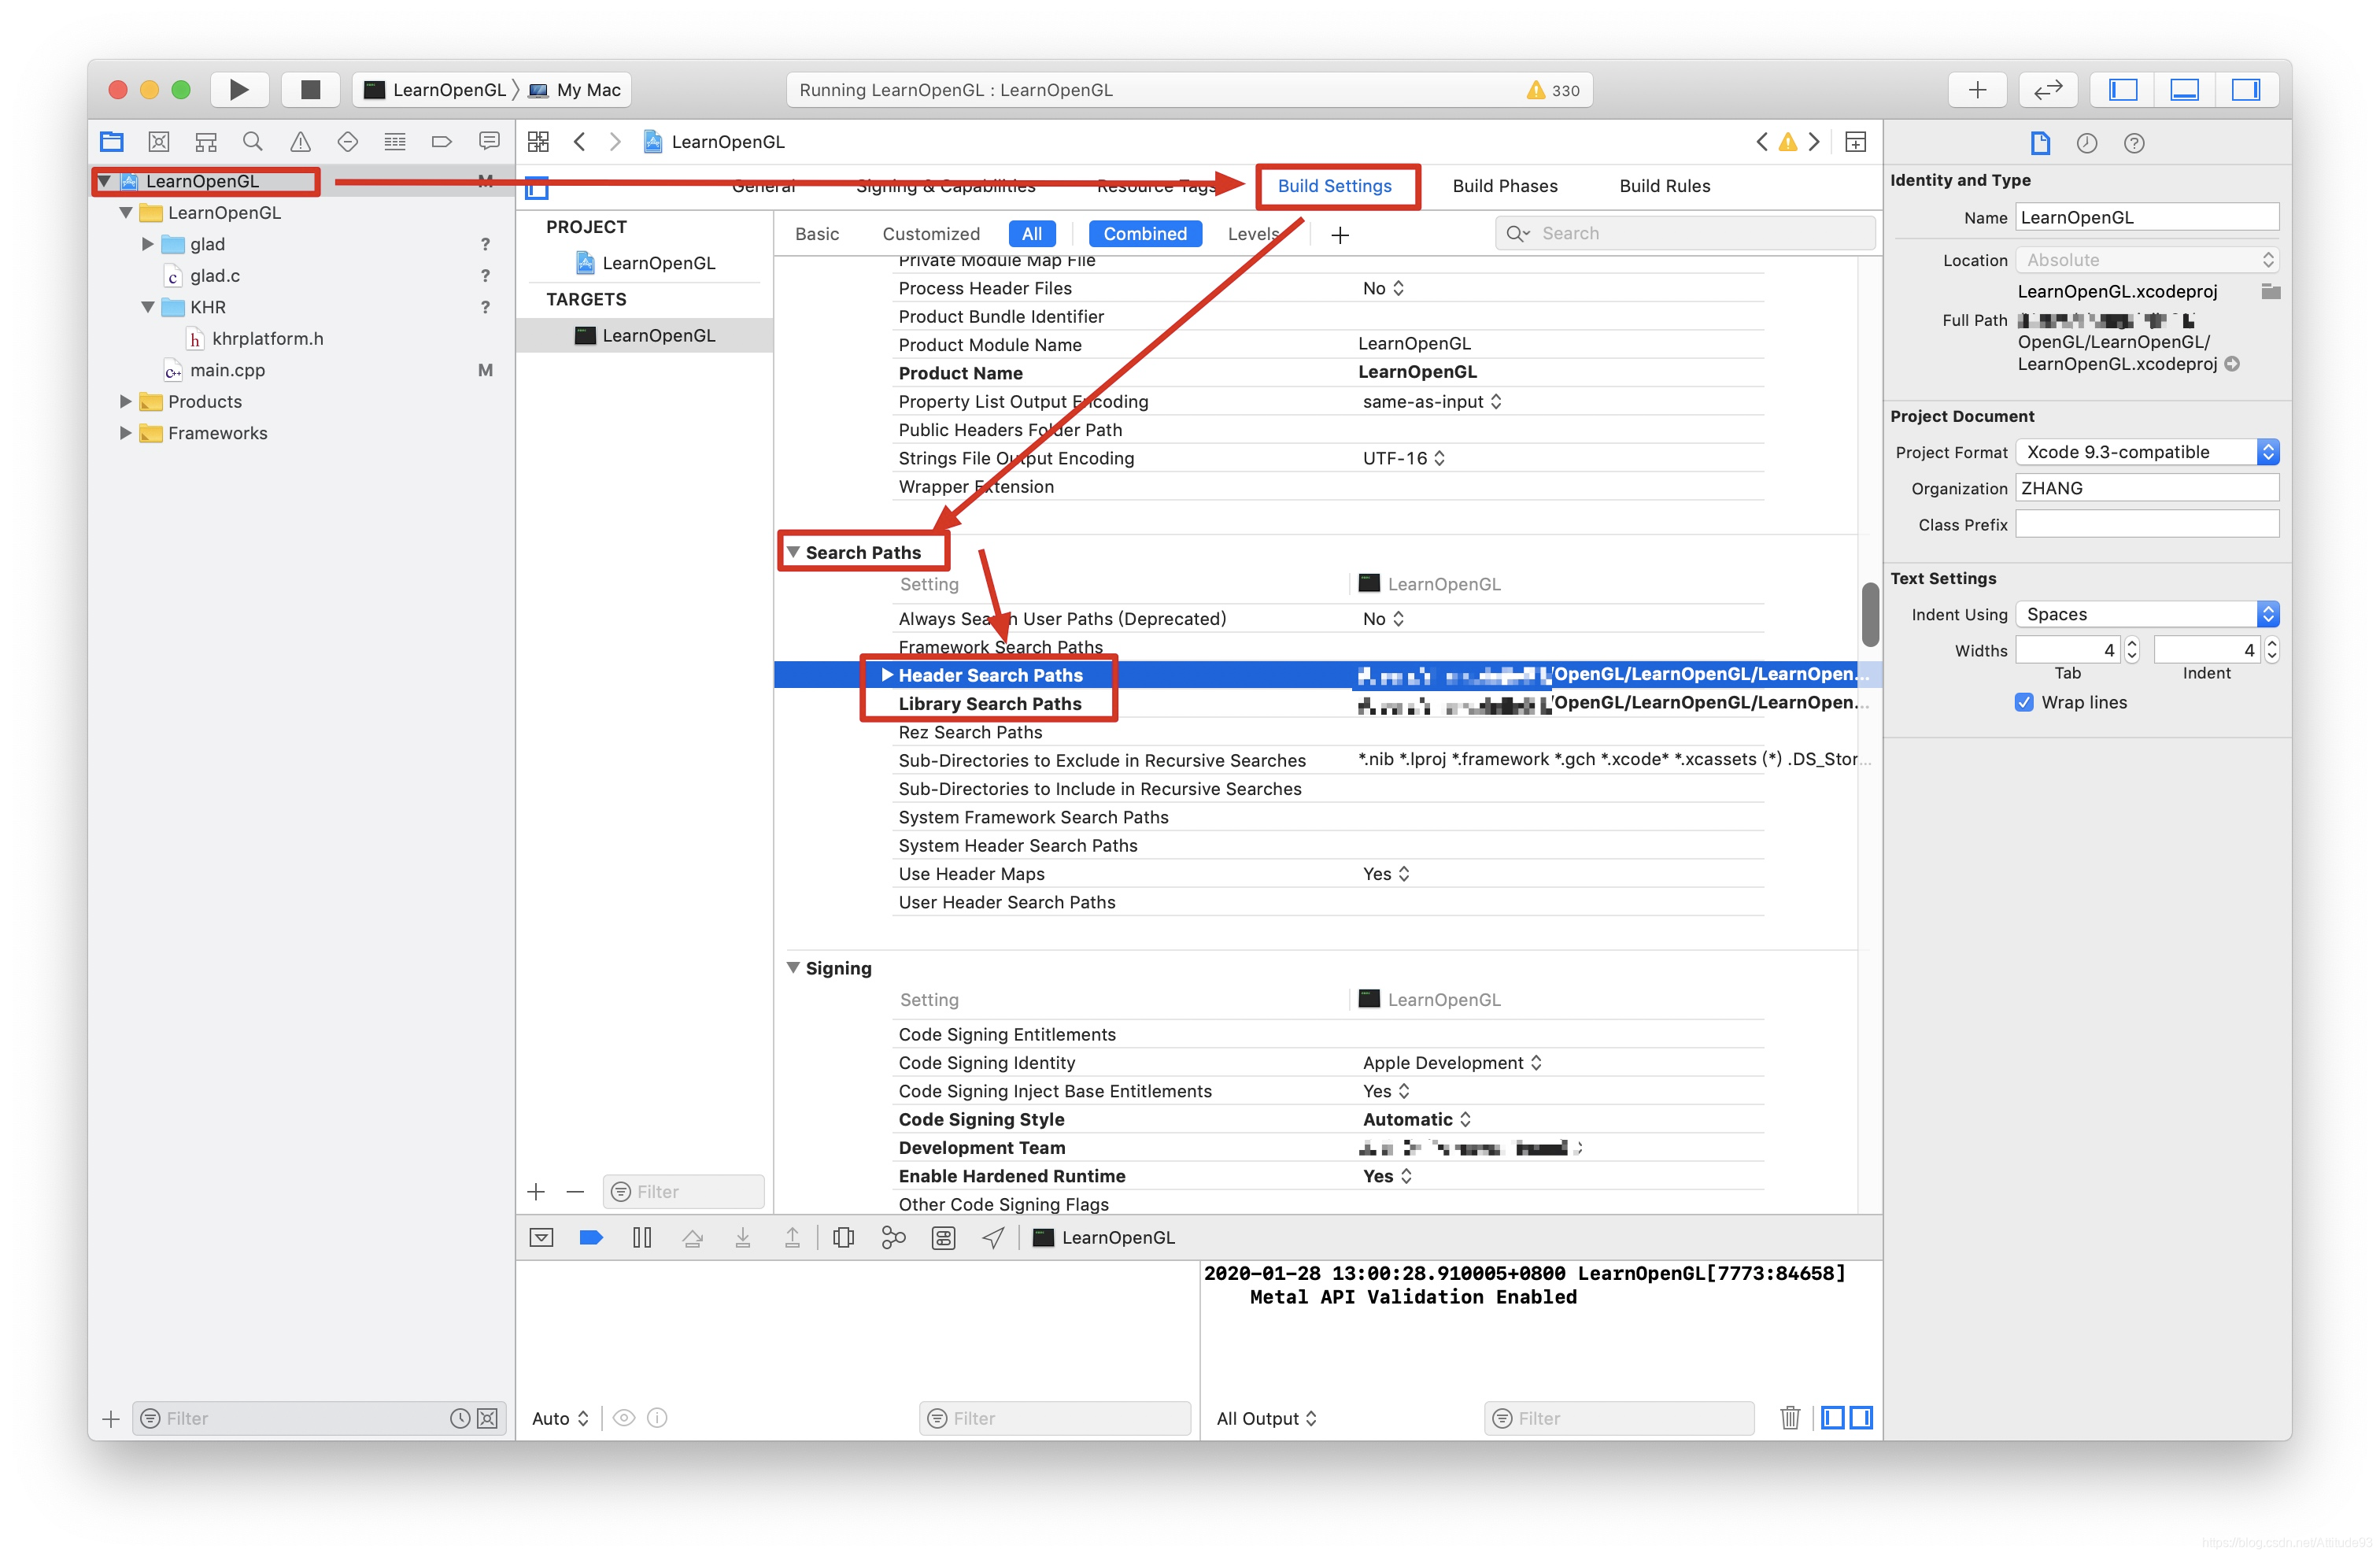
Task: Show the Quick Help inspector icon
Action: [x=2134, y=143]
